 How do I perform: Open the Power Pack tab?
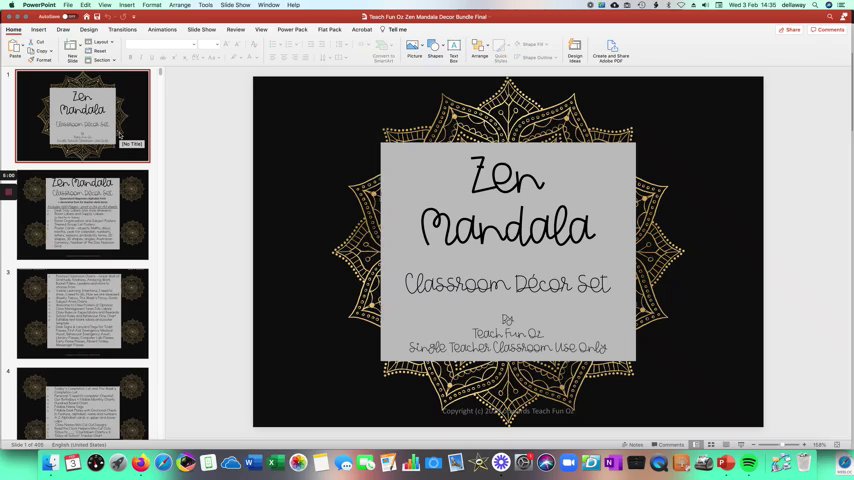(x=292, y=29)
